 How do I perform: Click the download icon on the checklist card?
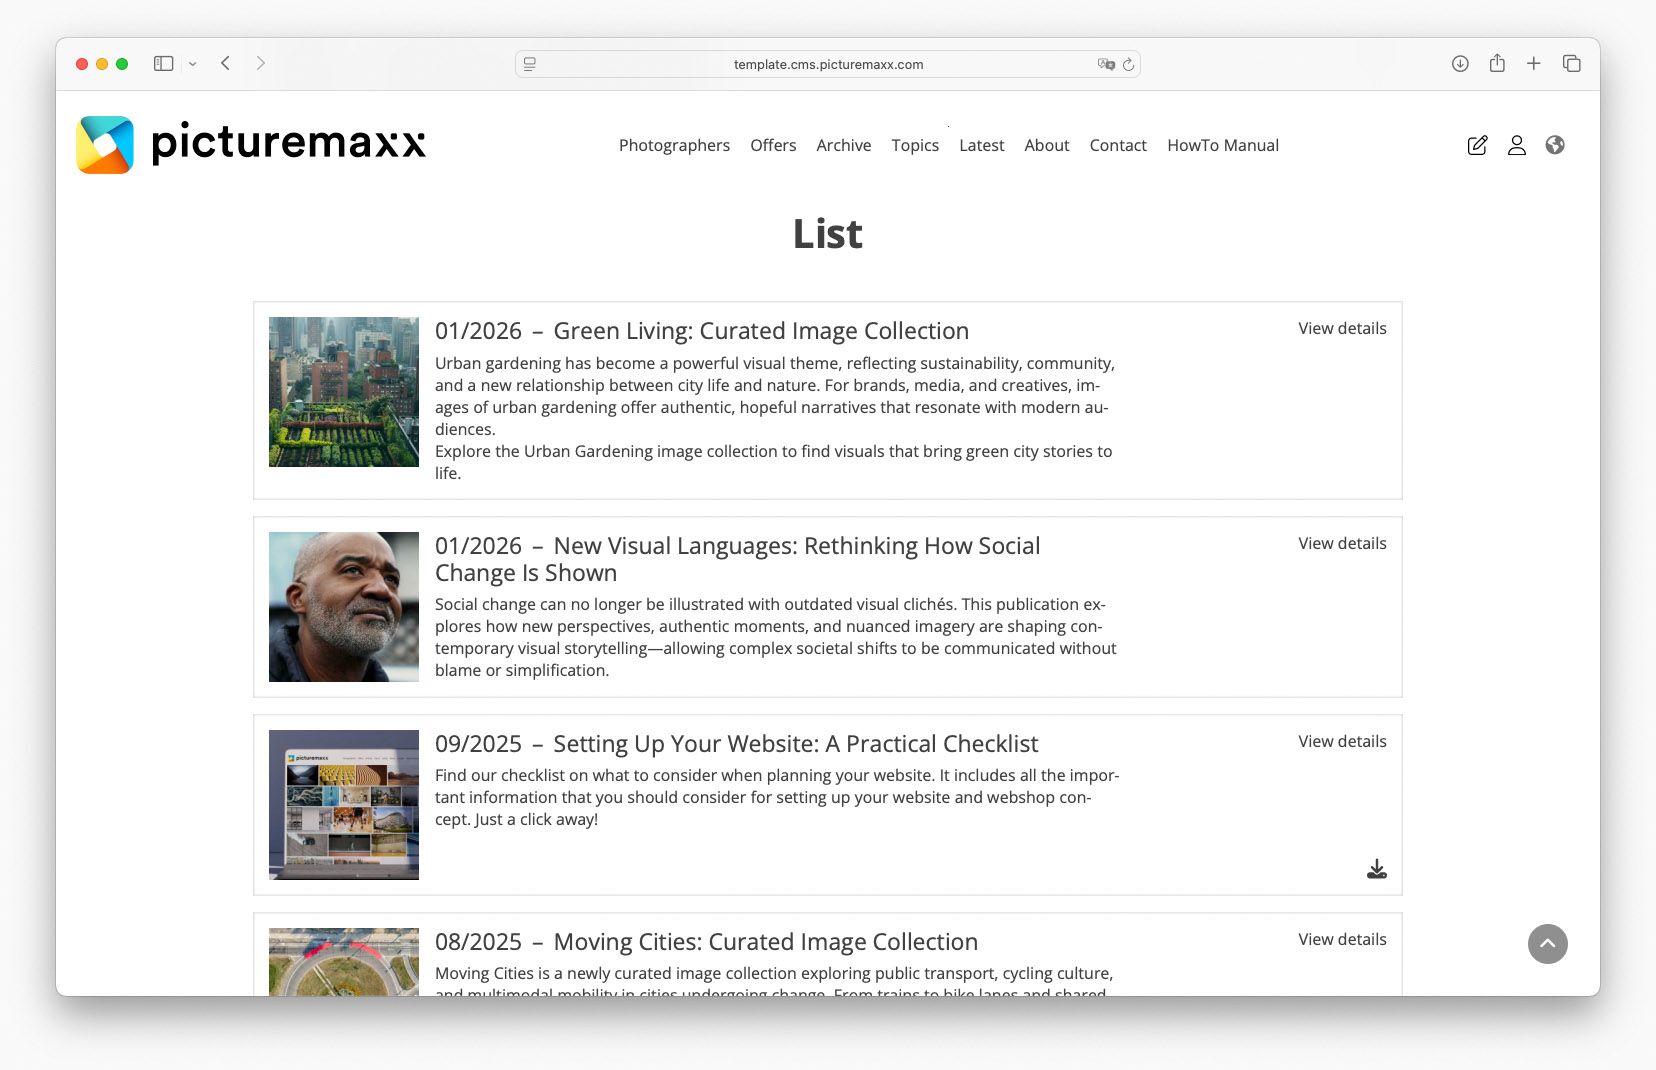pos(1377,868)
